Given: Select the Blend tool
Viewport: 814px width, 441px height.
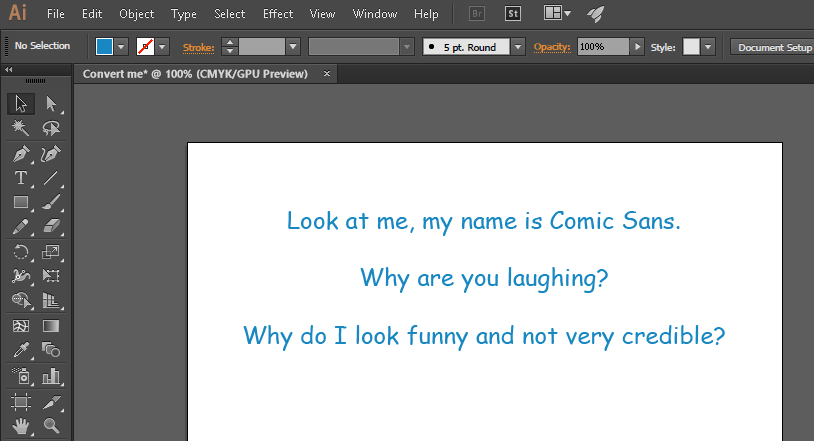Looking at the screenshot, I should pos(51,350).
